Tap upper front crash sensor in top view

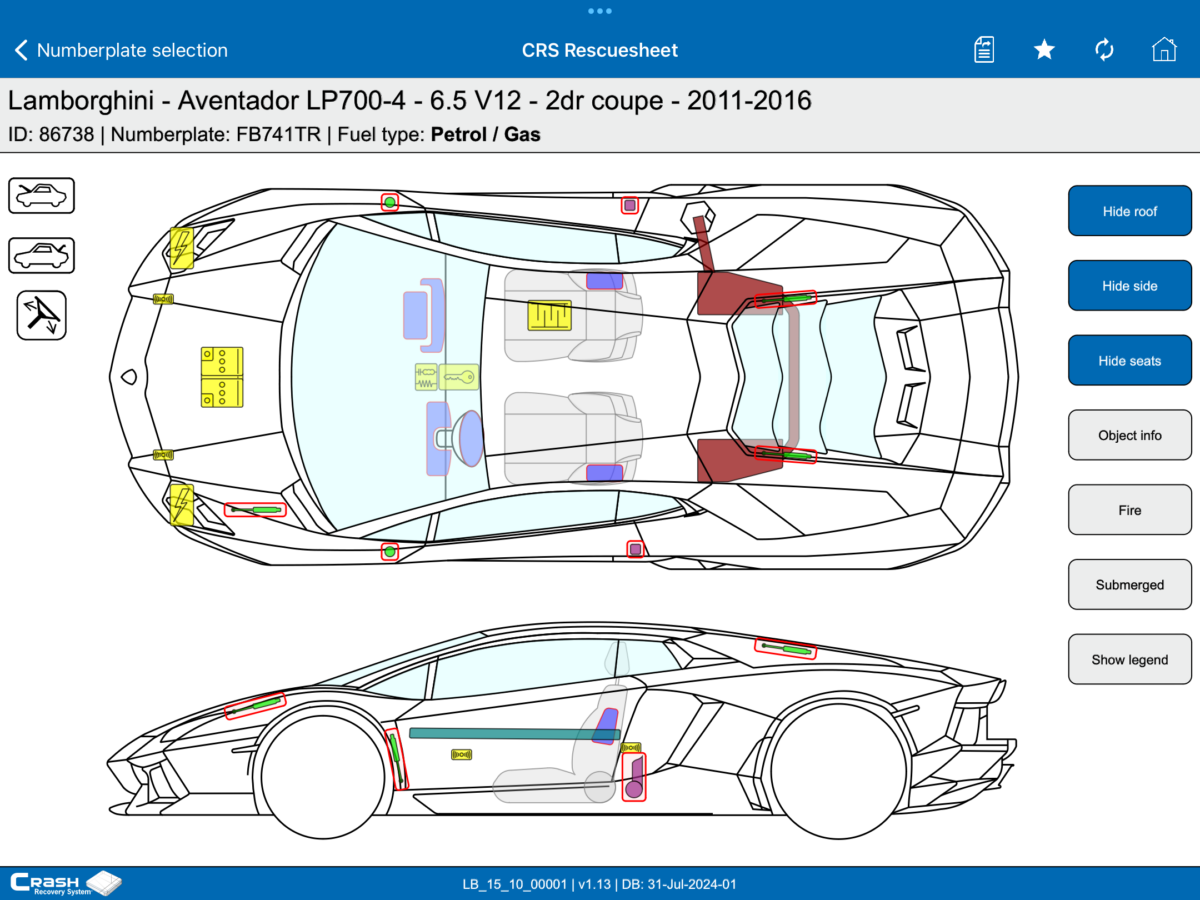point(163,298)
